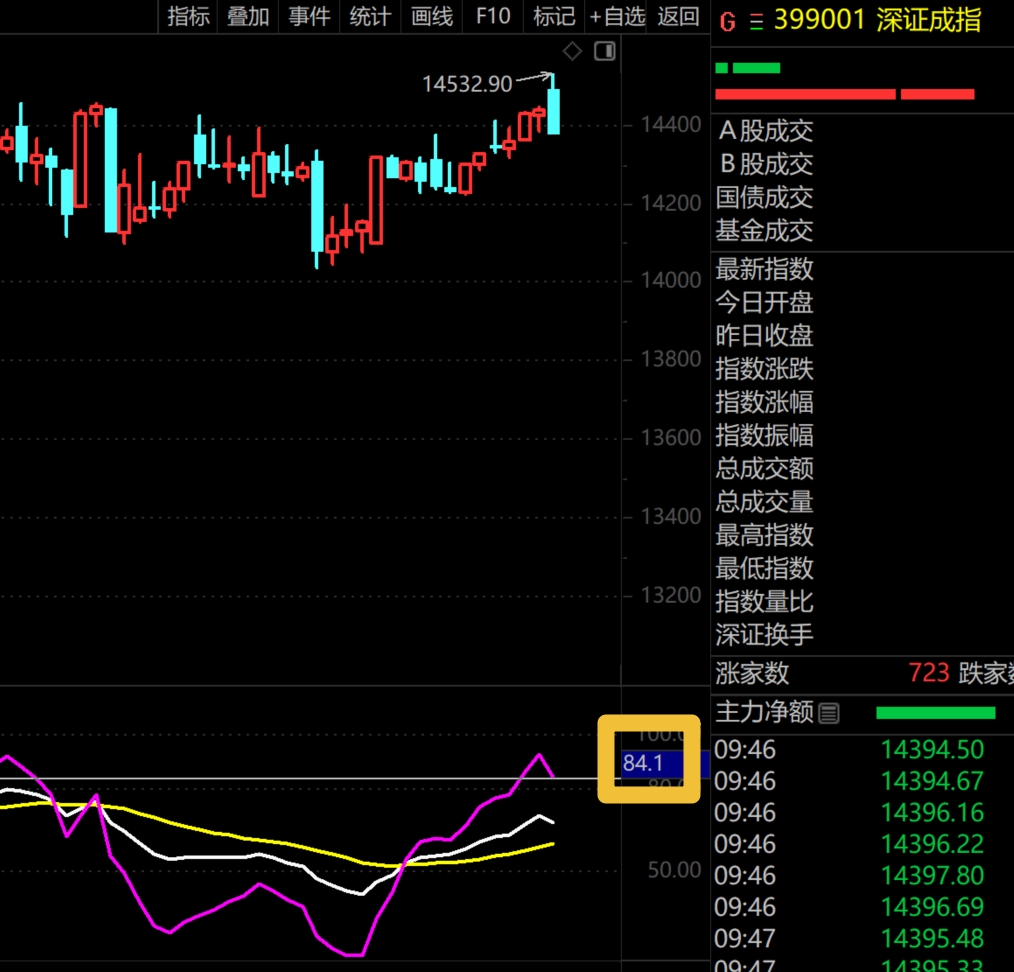
Task: Click the 14532.90 high price annotation
Action: click(467, 84)
